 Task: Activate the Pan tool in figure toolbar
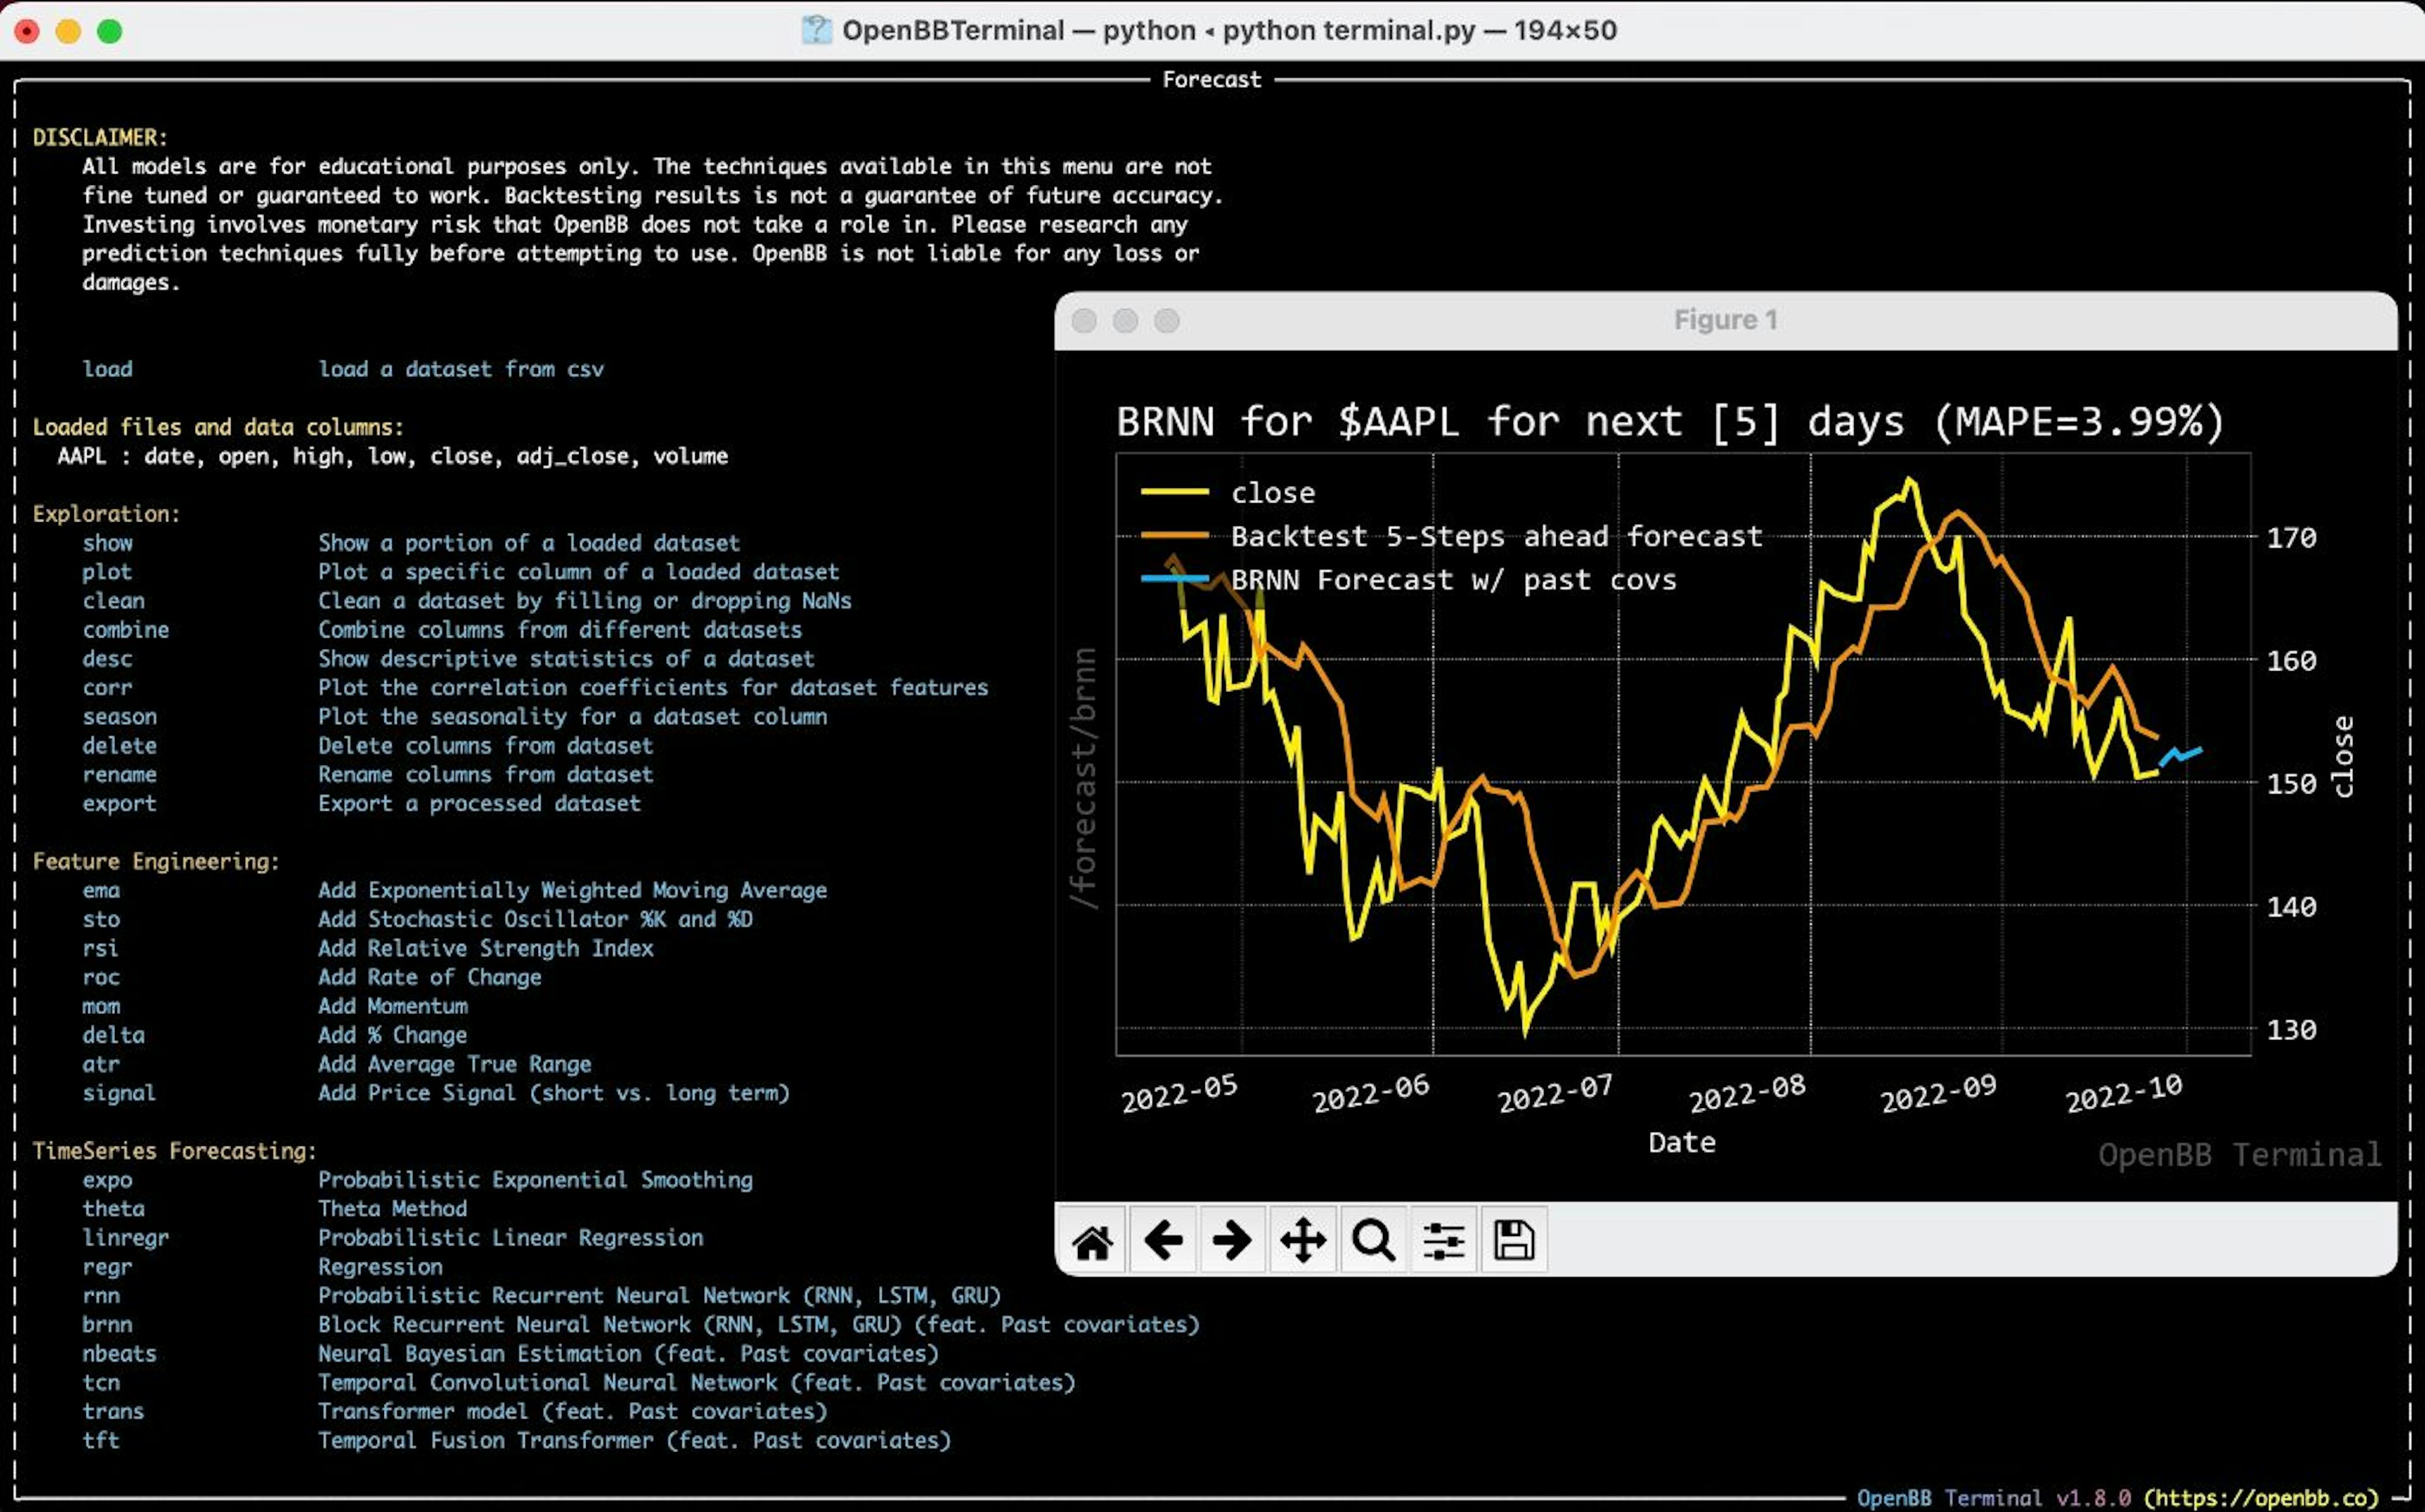(1302, 1240)
